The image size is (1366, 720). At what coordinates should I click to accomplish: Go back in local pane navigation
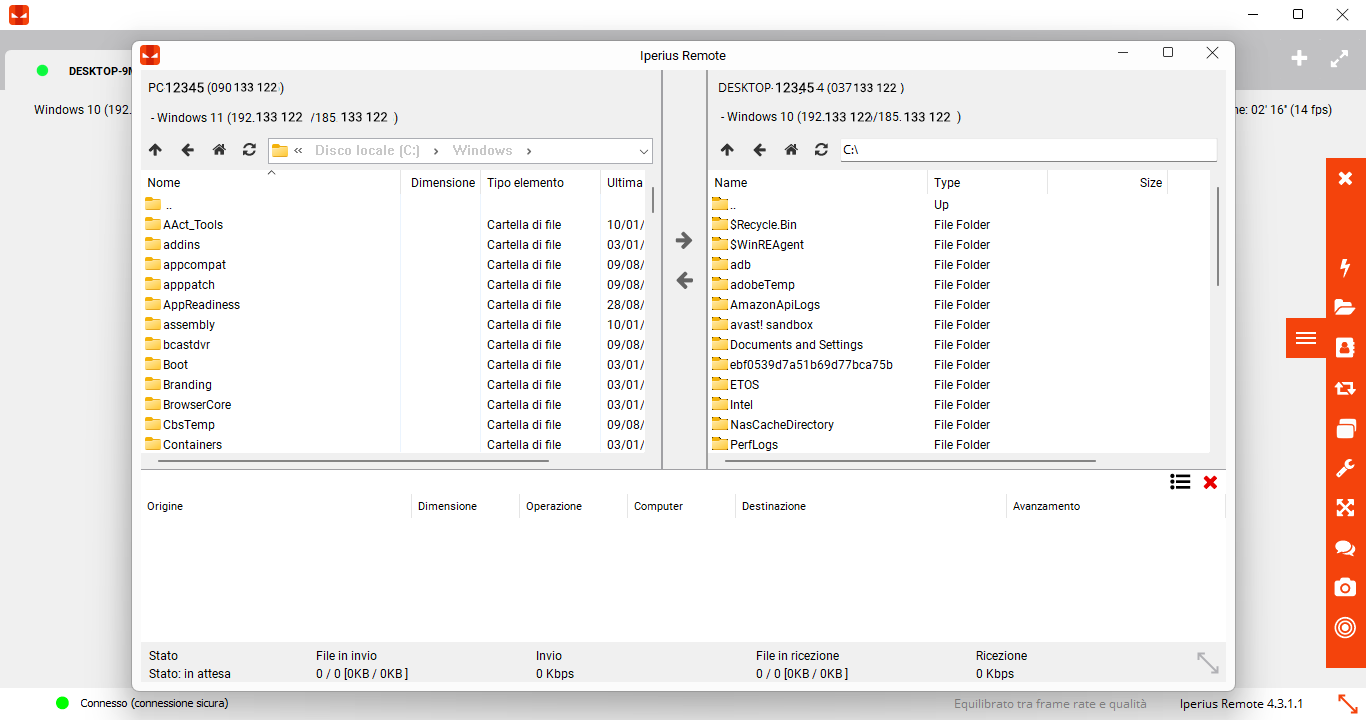click(187, 150)
